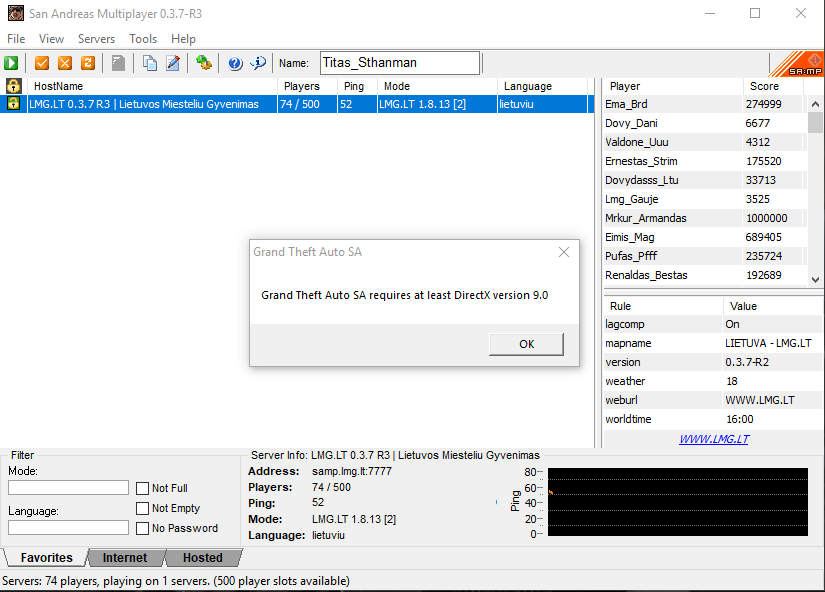Click OK in the DirectX error dialog
The width and height of the screenshot is (825, 592).
pos(526,344)
